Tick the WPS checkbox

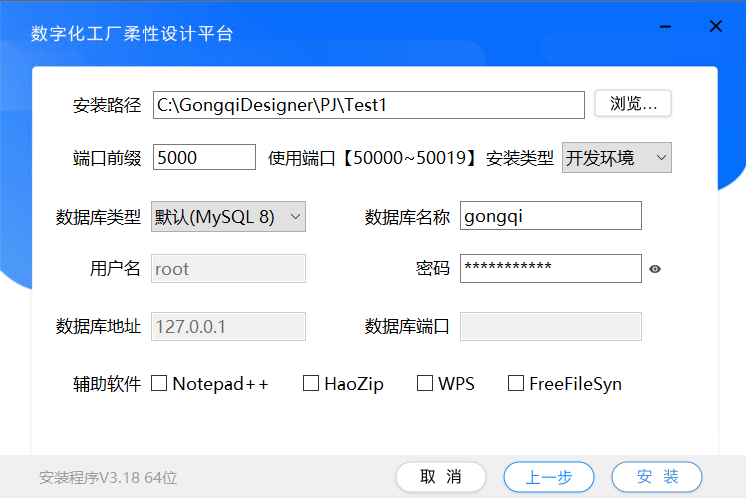tap(425, 383)
